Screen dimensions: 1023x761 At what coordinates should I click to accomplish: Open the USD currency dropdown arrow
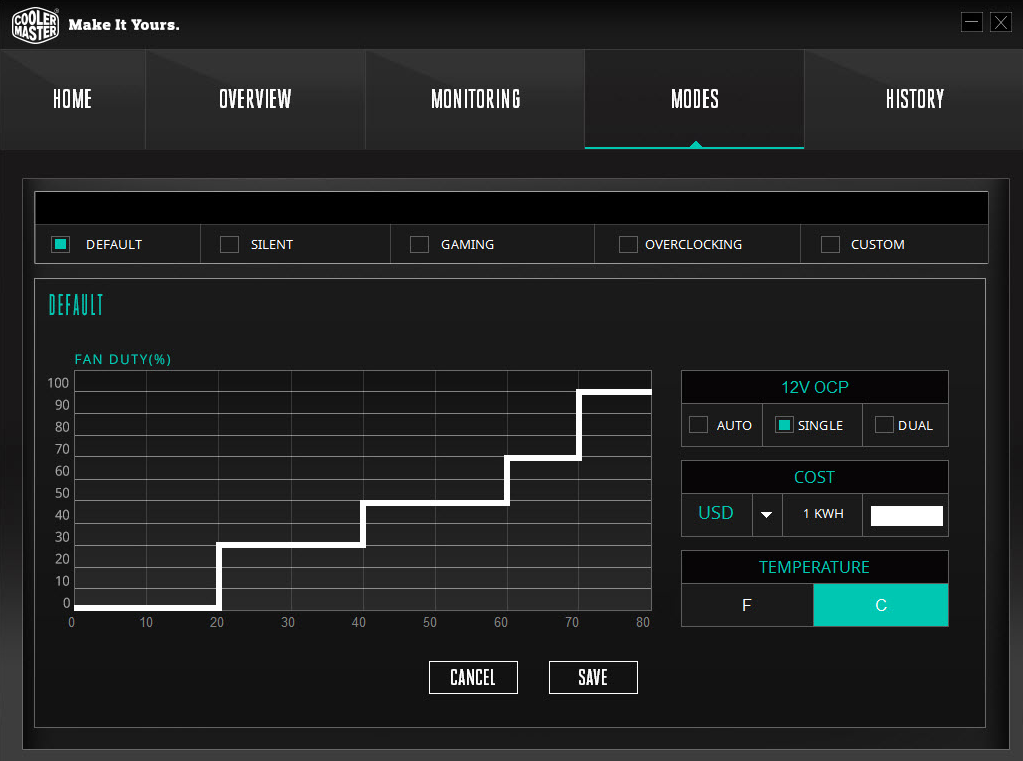[x=767, y=514]
